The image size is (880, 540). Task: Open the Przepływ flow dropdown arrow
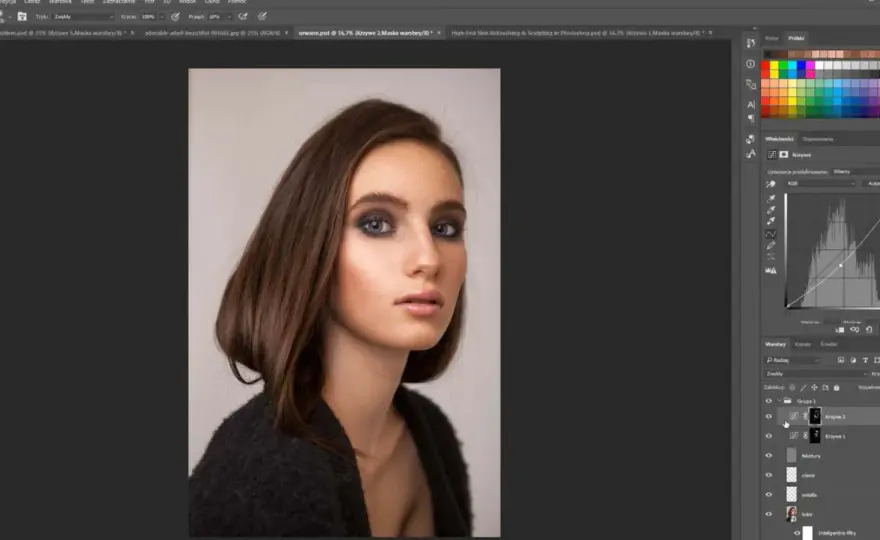229,17
